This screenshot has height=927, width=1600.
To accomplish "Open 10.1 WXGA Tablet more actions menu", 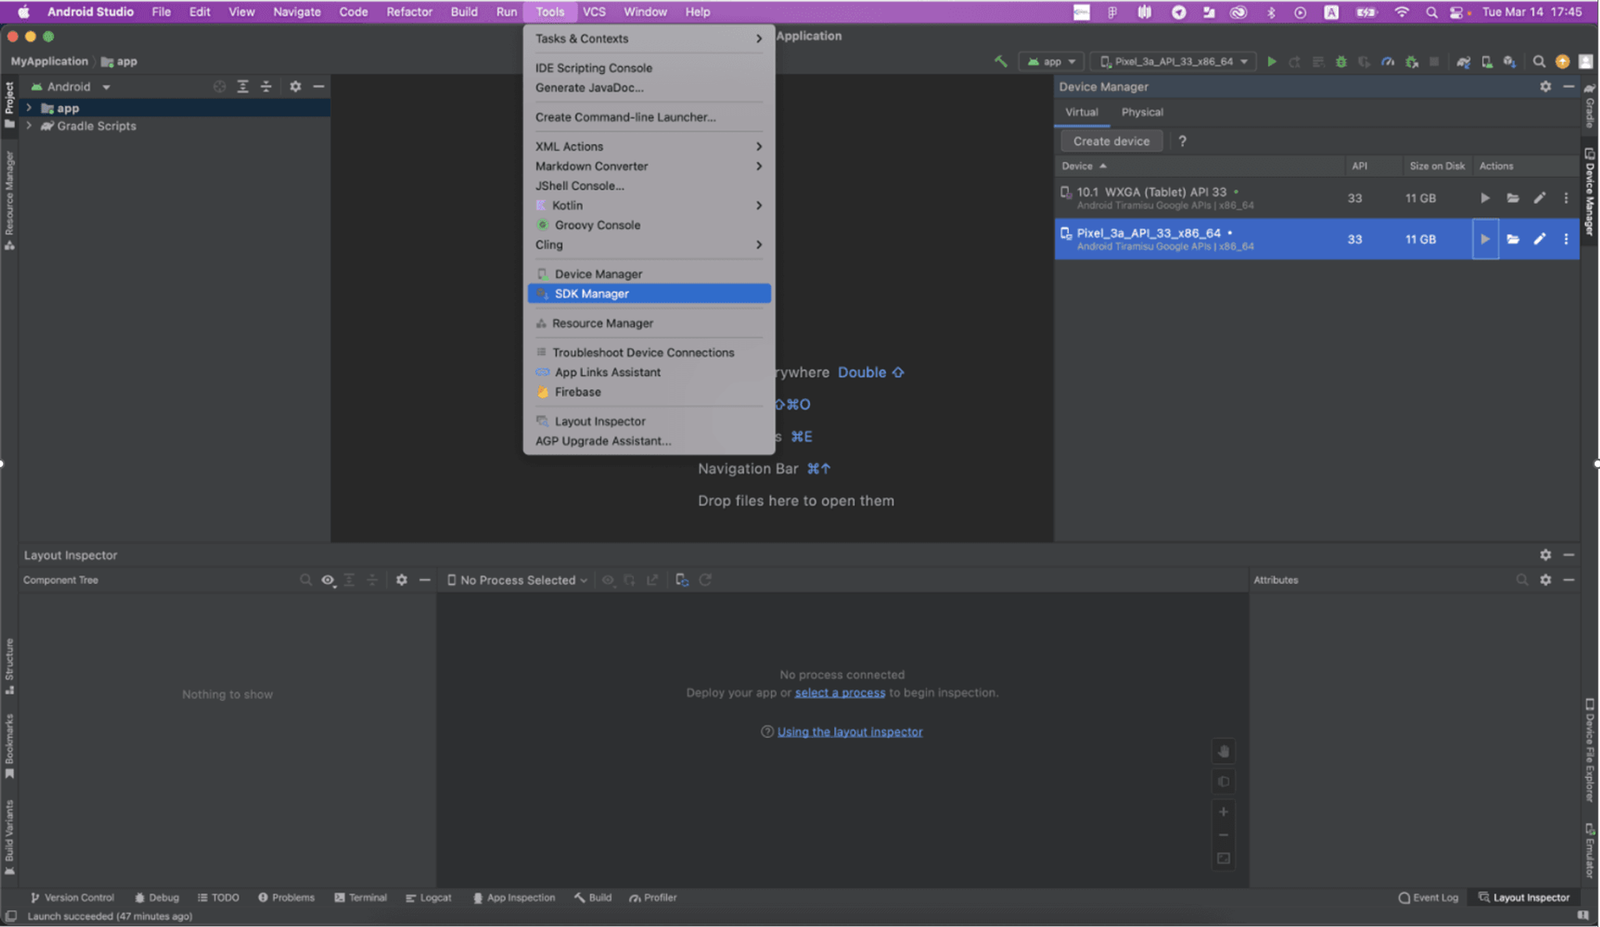I will [x=1566, y=198].
